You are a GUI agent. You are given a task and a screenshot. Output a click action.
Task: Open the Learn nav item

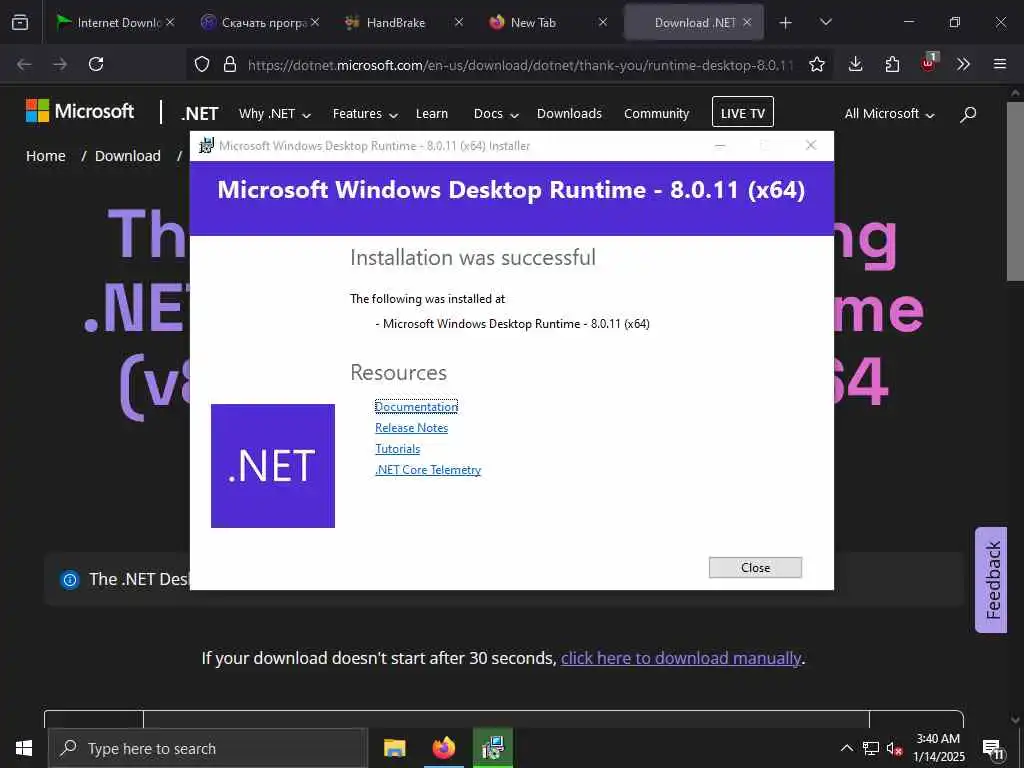(432, 114)
